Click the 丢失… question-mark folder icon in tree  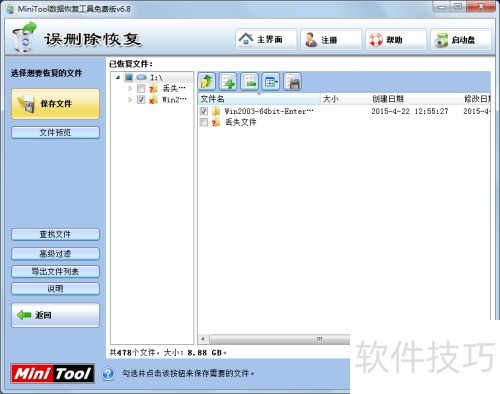pyautogui.click(x=153, y=88)
